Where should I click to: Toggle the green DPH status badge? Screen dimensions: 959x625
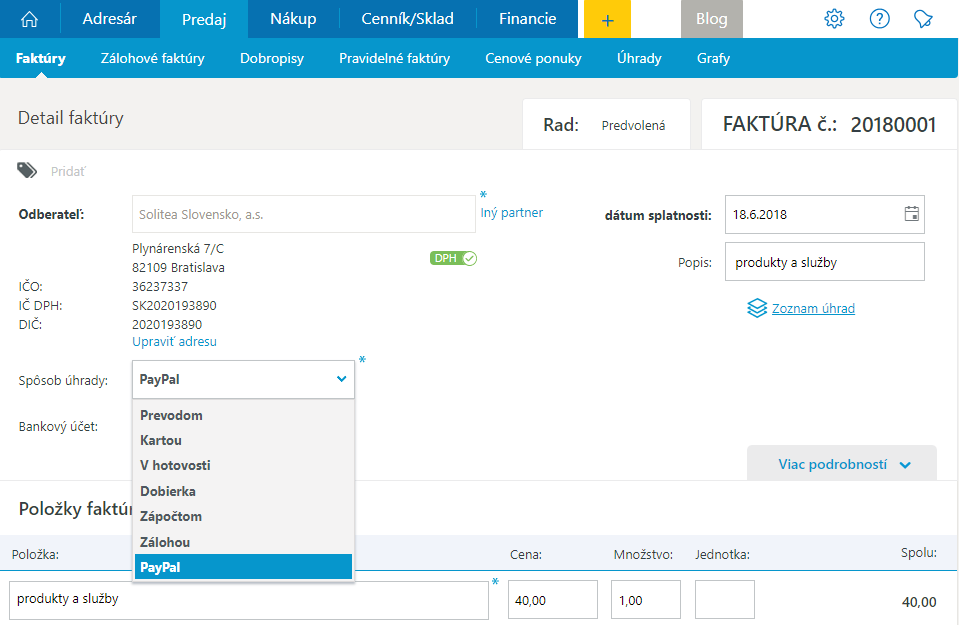453,258
